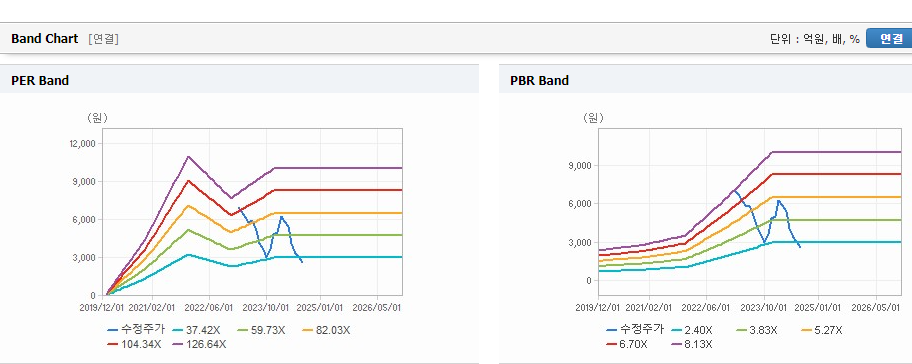912x364 pixels.
Task: Toggle 8.13X series in PBR Band legend
Action: pyautogui.click(x=692, y=344)
